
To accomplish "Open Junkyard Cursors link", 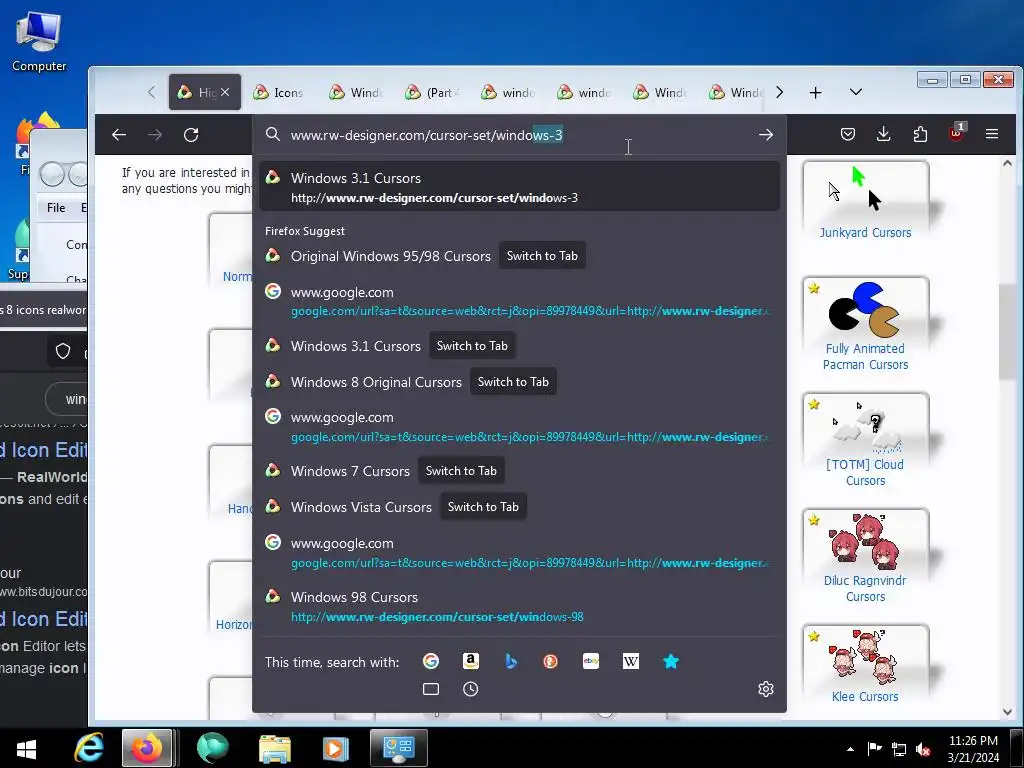I will coord(865,232).
